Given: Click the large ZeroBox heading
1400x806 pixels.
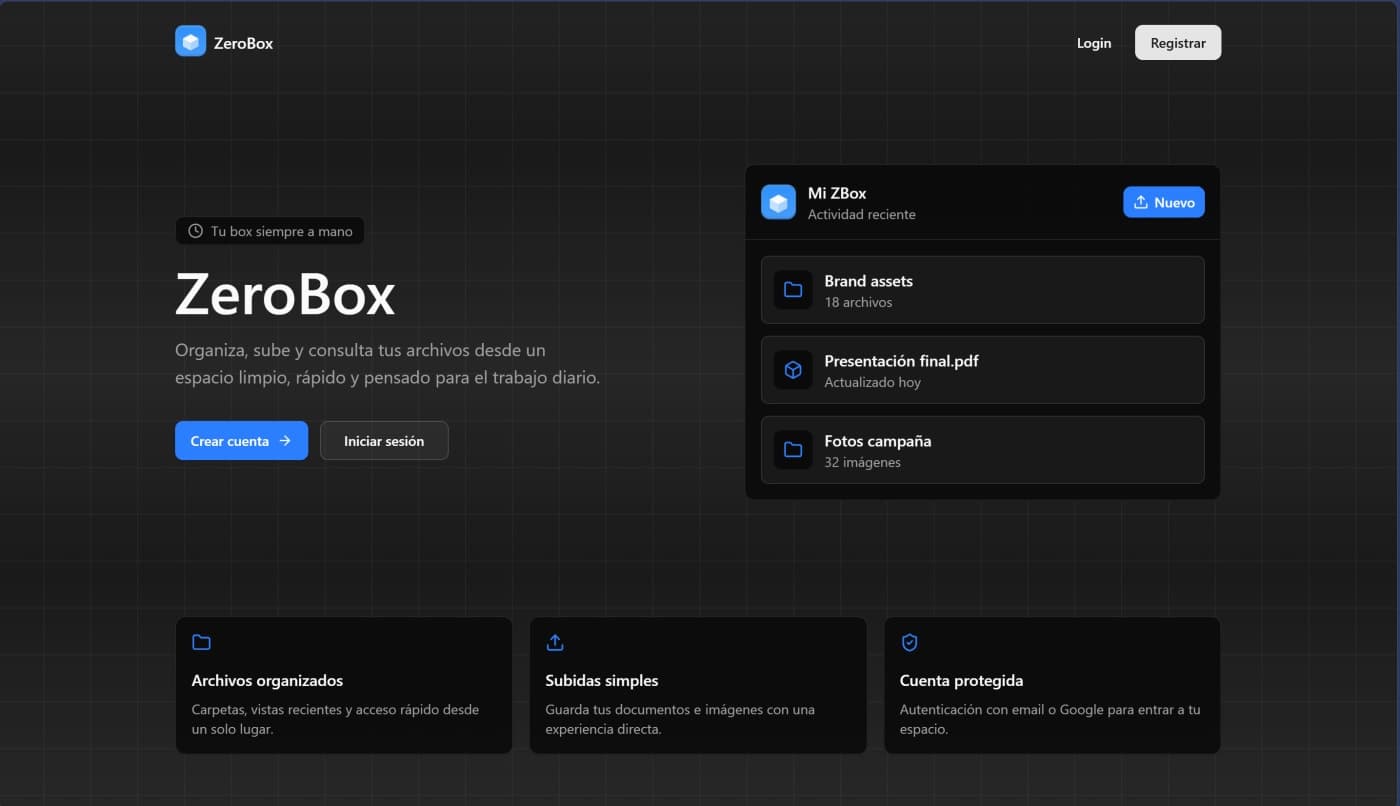Looking at the screenshot, I should [x=285, y=295].
